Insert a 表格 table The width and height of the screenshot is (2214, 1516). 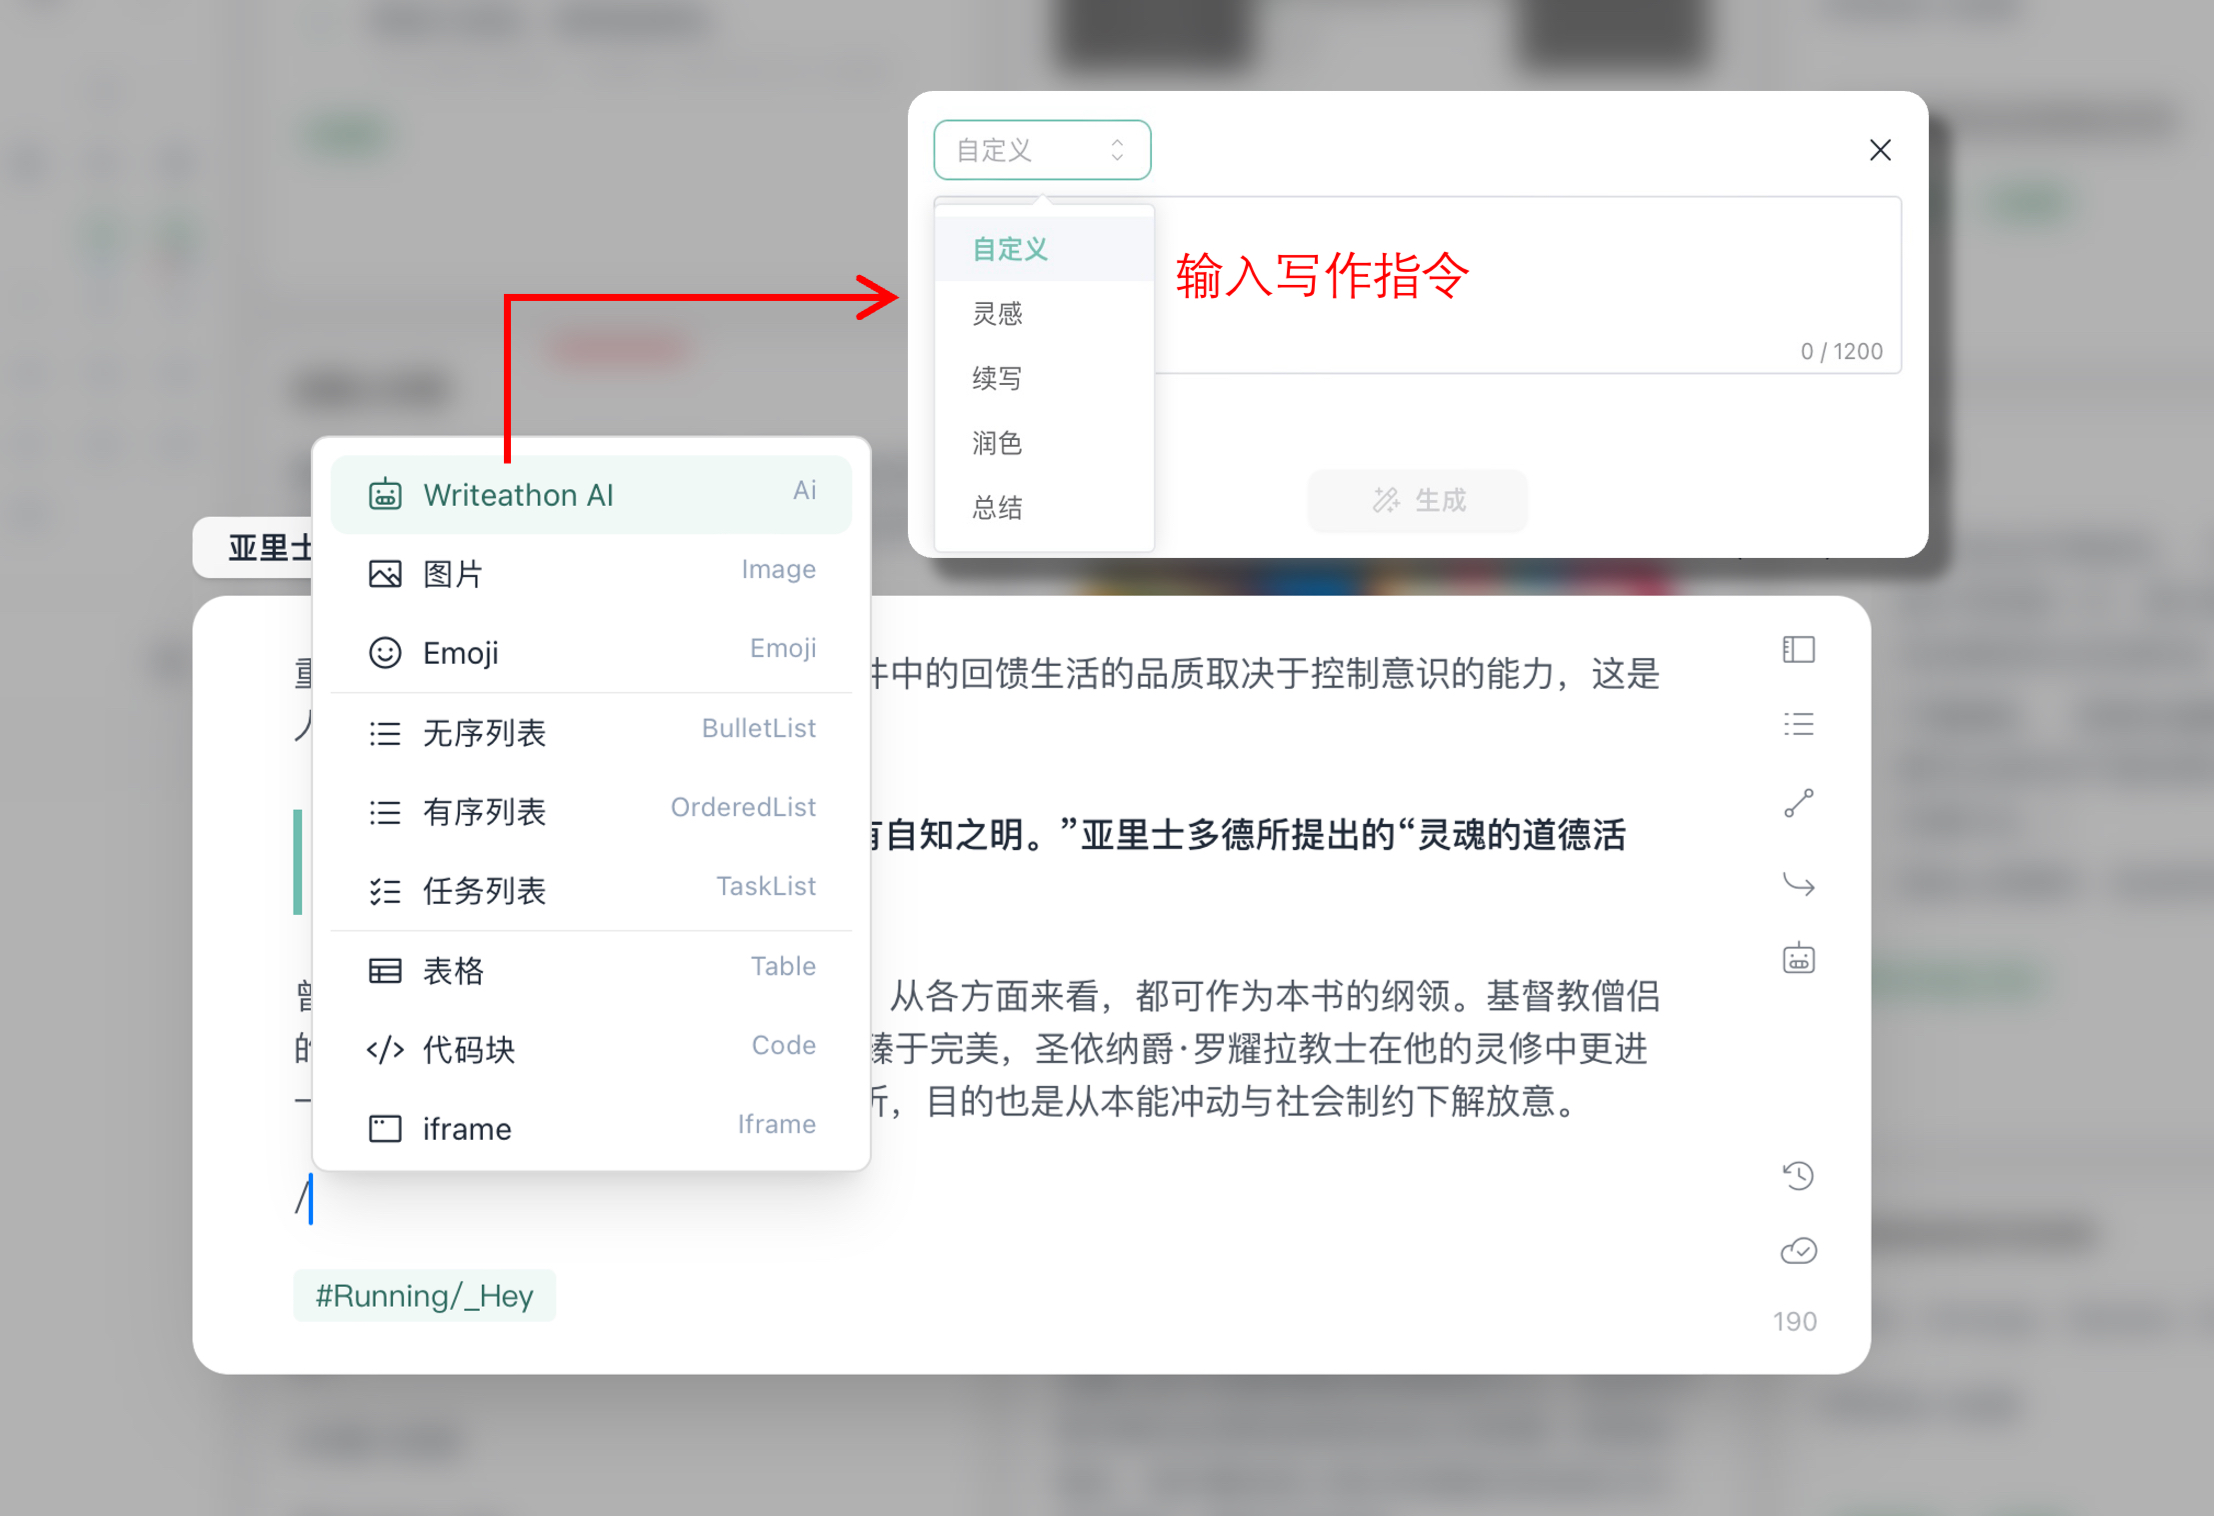tap(591, 970)
